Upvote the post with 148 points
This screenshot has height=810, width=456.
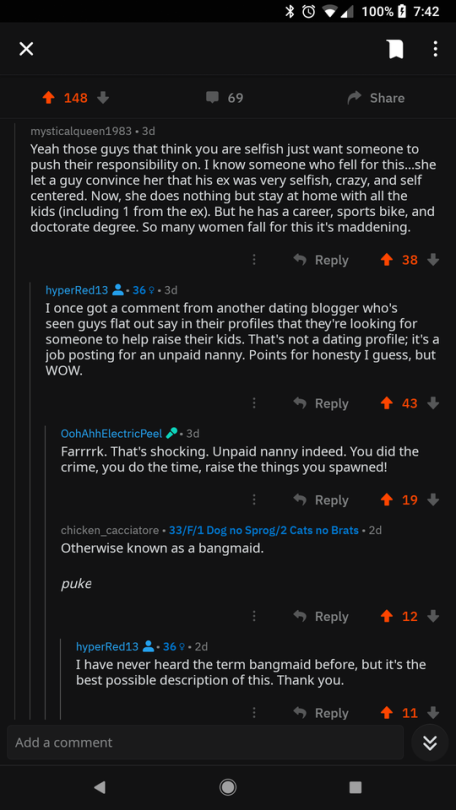click(x=49, y=98)
